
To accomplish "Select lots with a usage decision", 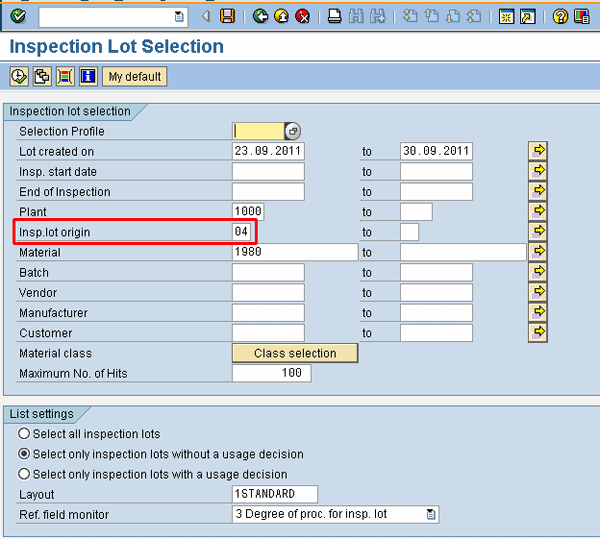I will (x=24, y=474).
